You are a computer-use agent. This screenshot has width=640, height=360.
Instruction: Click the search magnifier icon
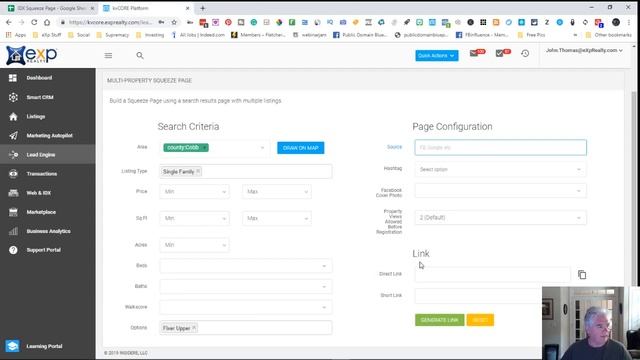point(140,56)
